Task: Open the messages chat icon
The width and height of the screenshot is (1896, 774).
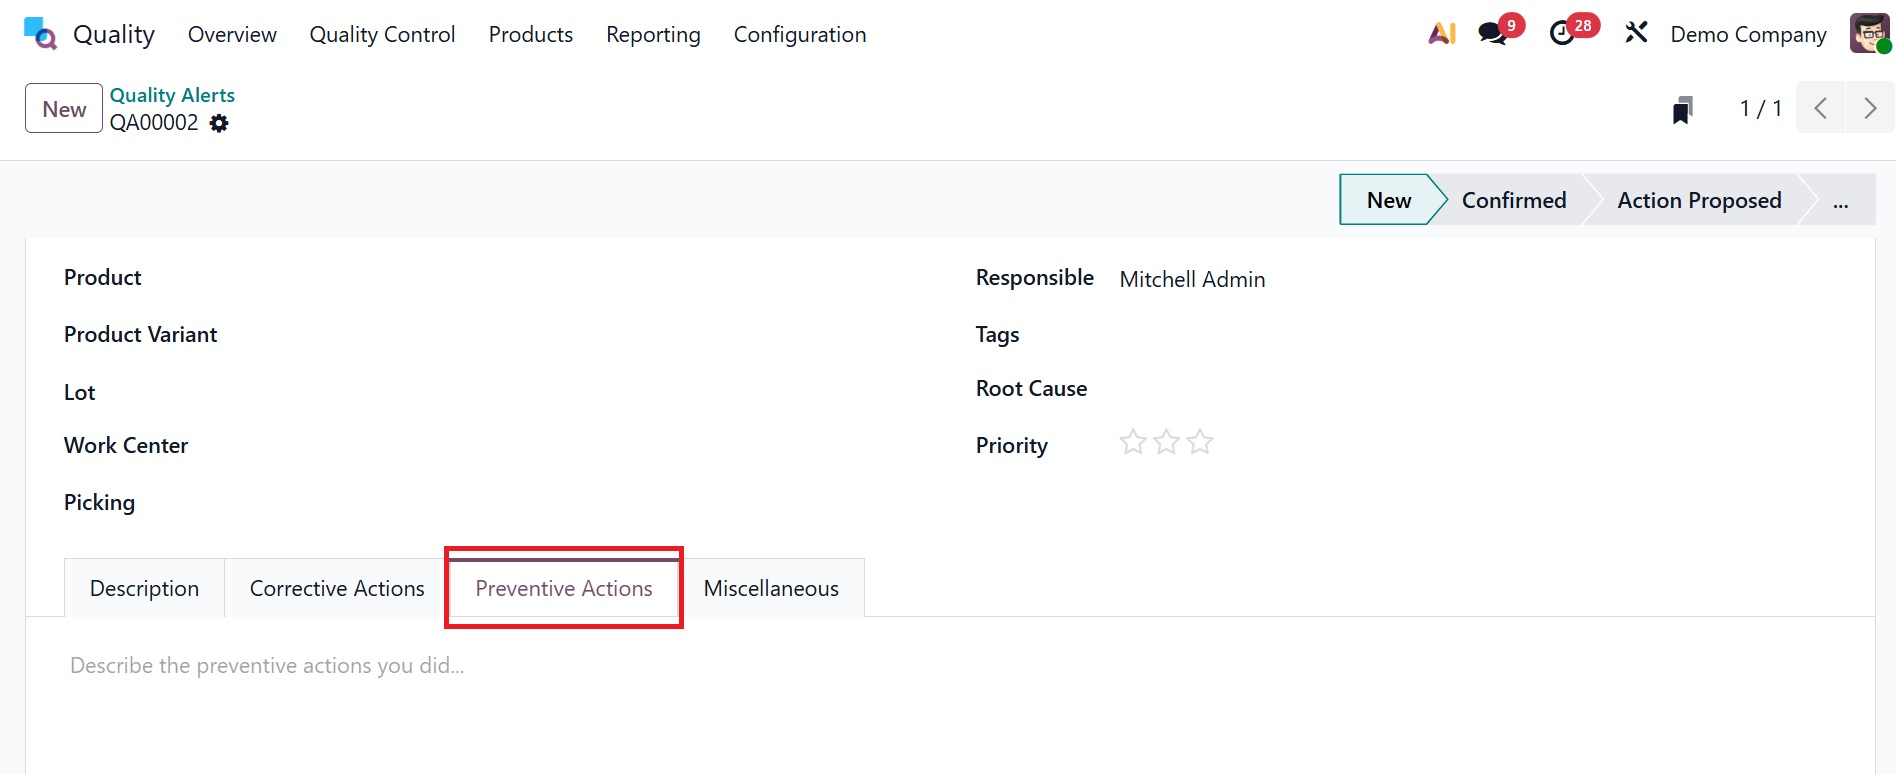Action: [x=1493, y=34]
